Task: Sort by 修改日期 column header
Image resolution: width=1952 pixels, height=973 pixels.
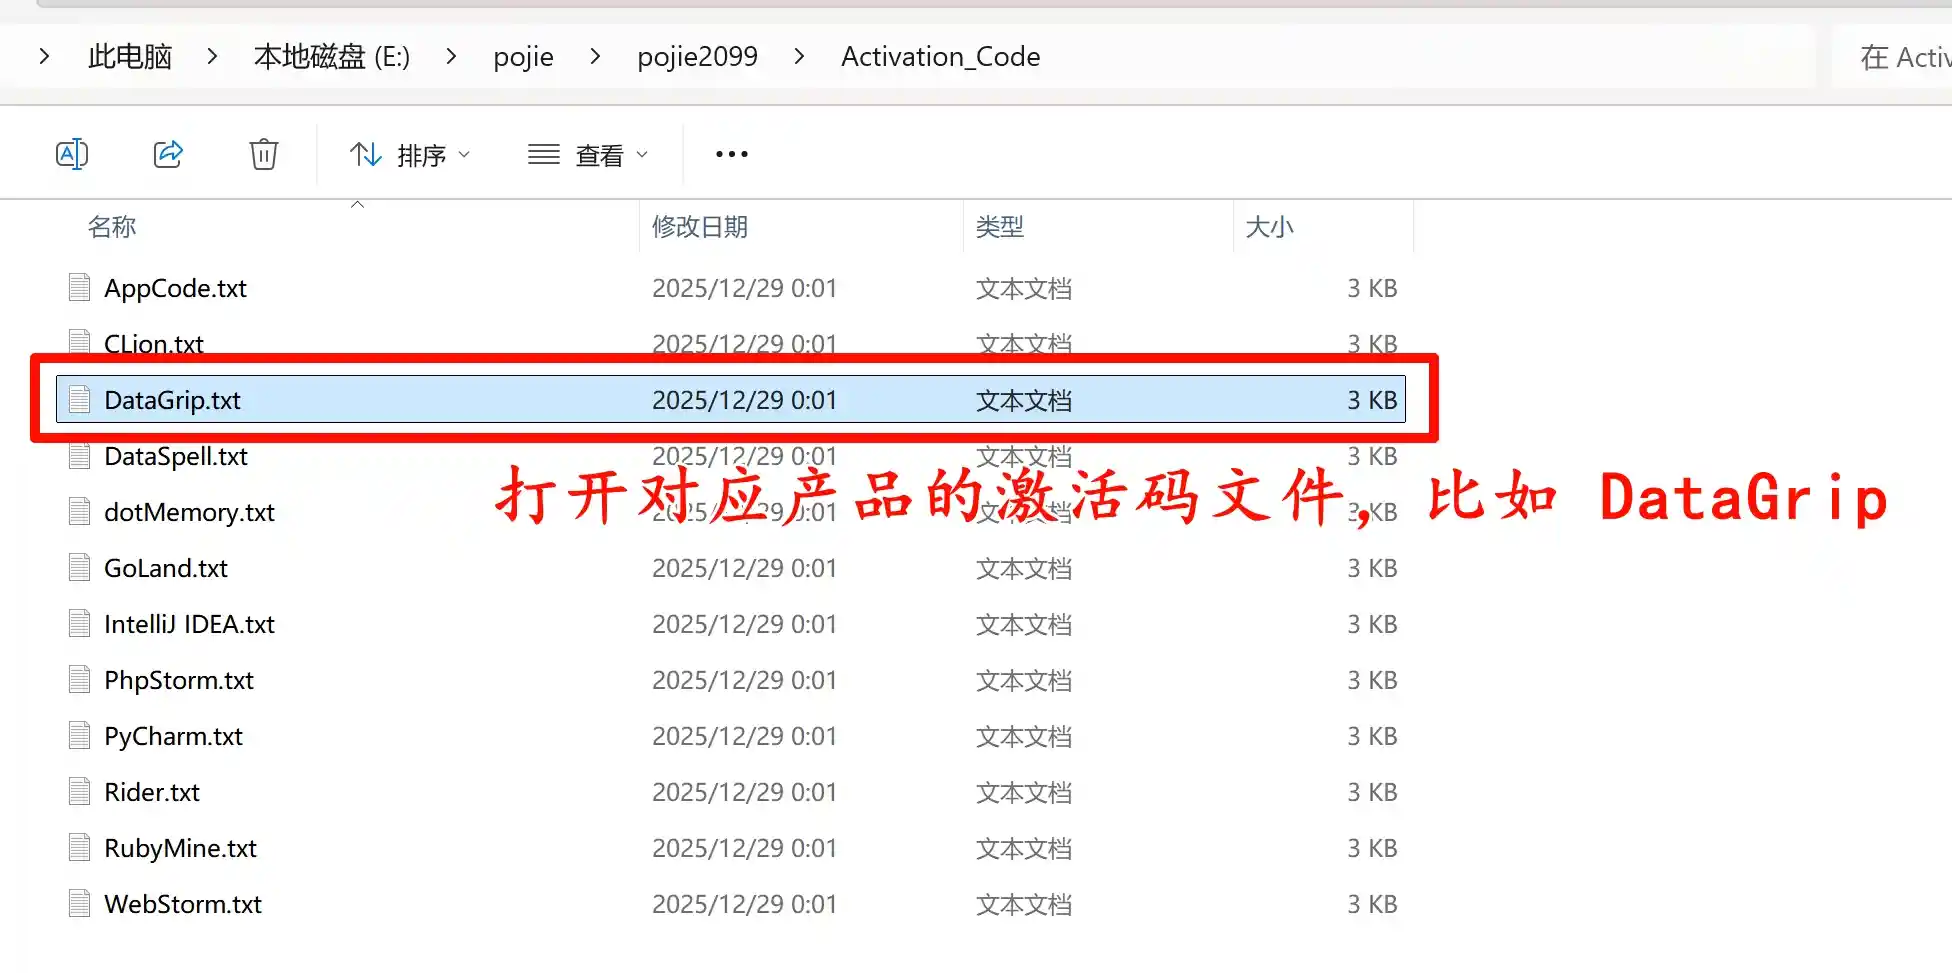Action: pyautogui.click(x=700, y=227)
